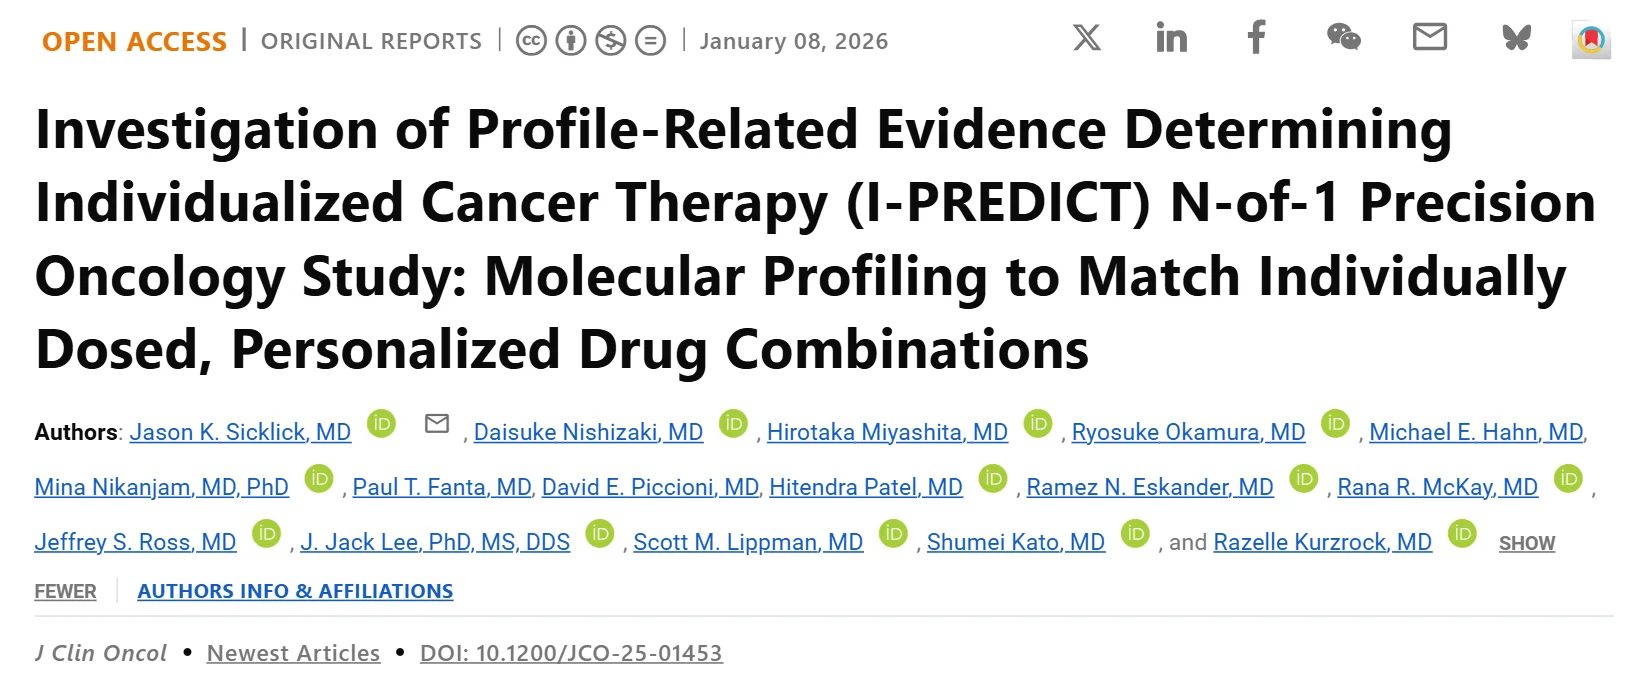The width and height of the screenshot is (1647, 685).
Task: Share article on X (Twitter)
Action: pyautogui.click(x=1086, y=38)
